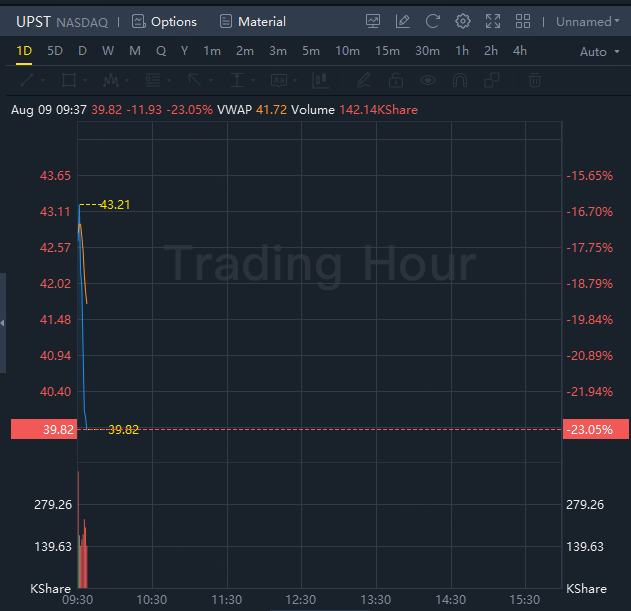631x611 pixels.
Task: Expand the left side panel handle
Action: point(3,323)
